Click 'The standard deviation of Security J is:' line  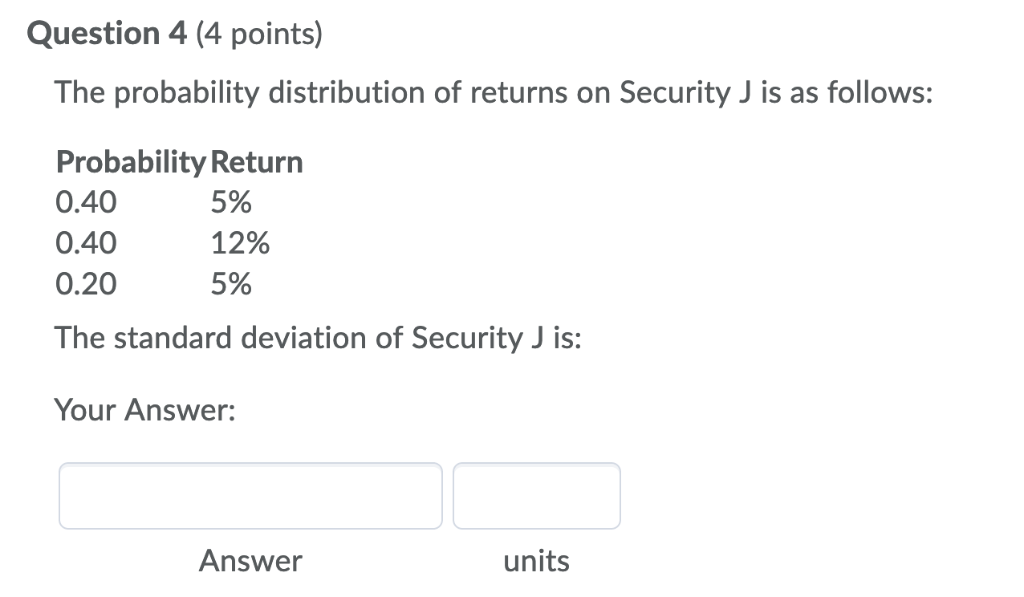tap(318, 338)
